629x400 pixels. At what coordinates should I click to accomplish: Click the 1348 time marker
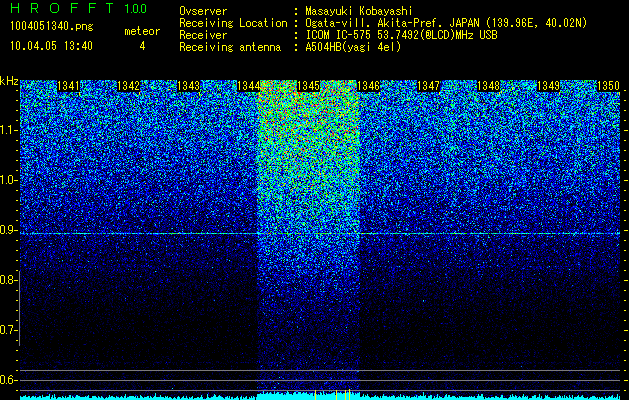tap(489, 86)
